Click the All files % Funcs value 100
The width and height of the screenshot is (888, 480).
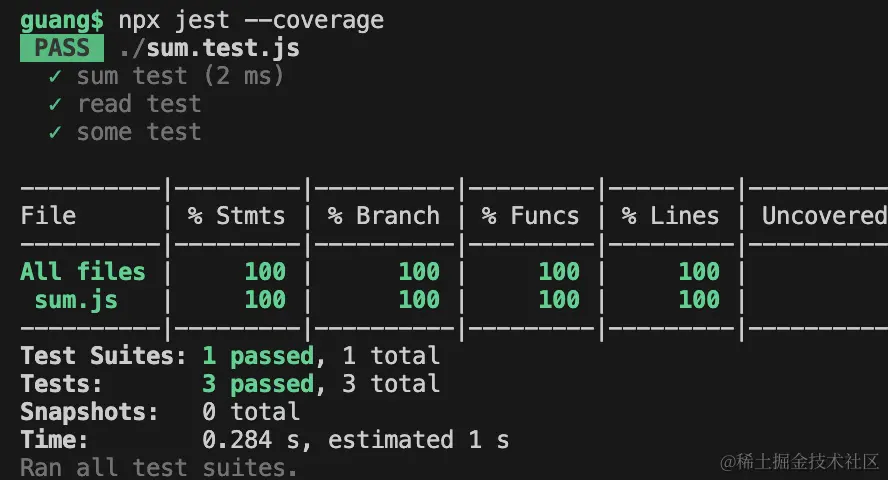(x=559, y=272)
